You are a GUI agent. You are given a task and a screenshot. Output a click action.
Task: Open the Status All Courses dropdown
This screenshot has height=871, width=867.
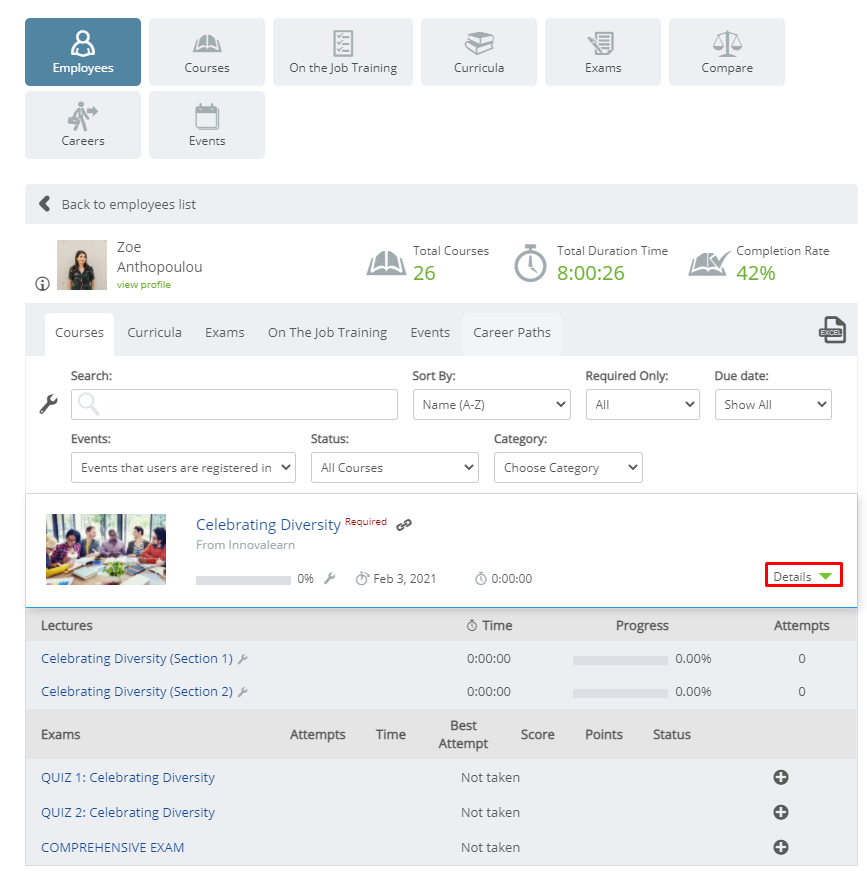click(395, 468)
